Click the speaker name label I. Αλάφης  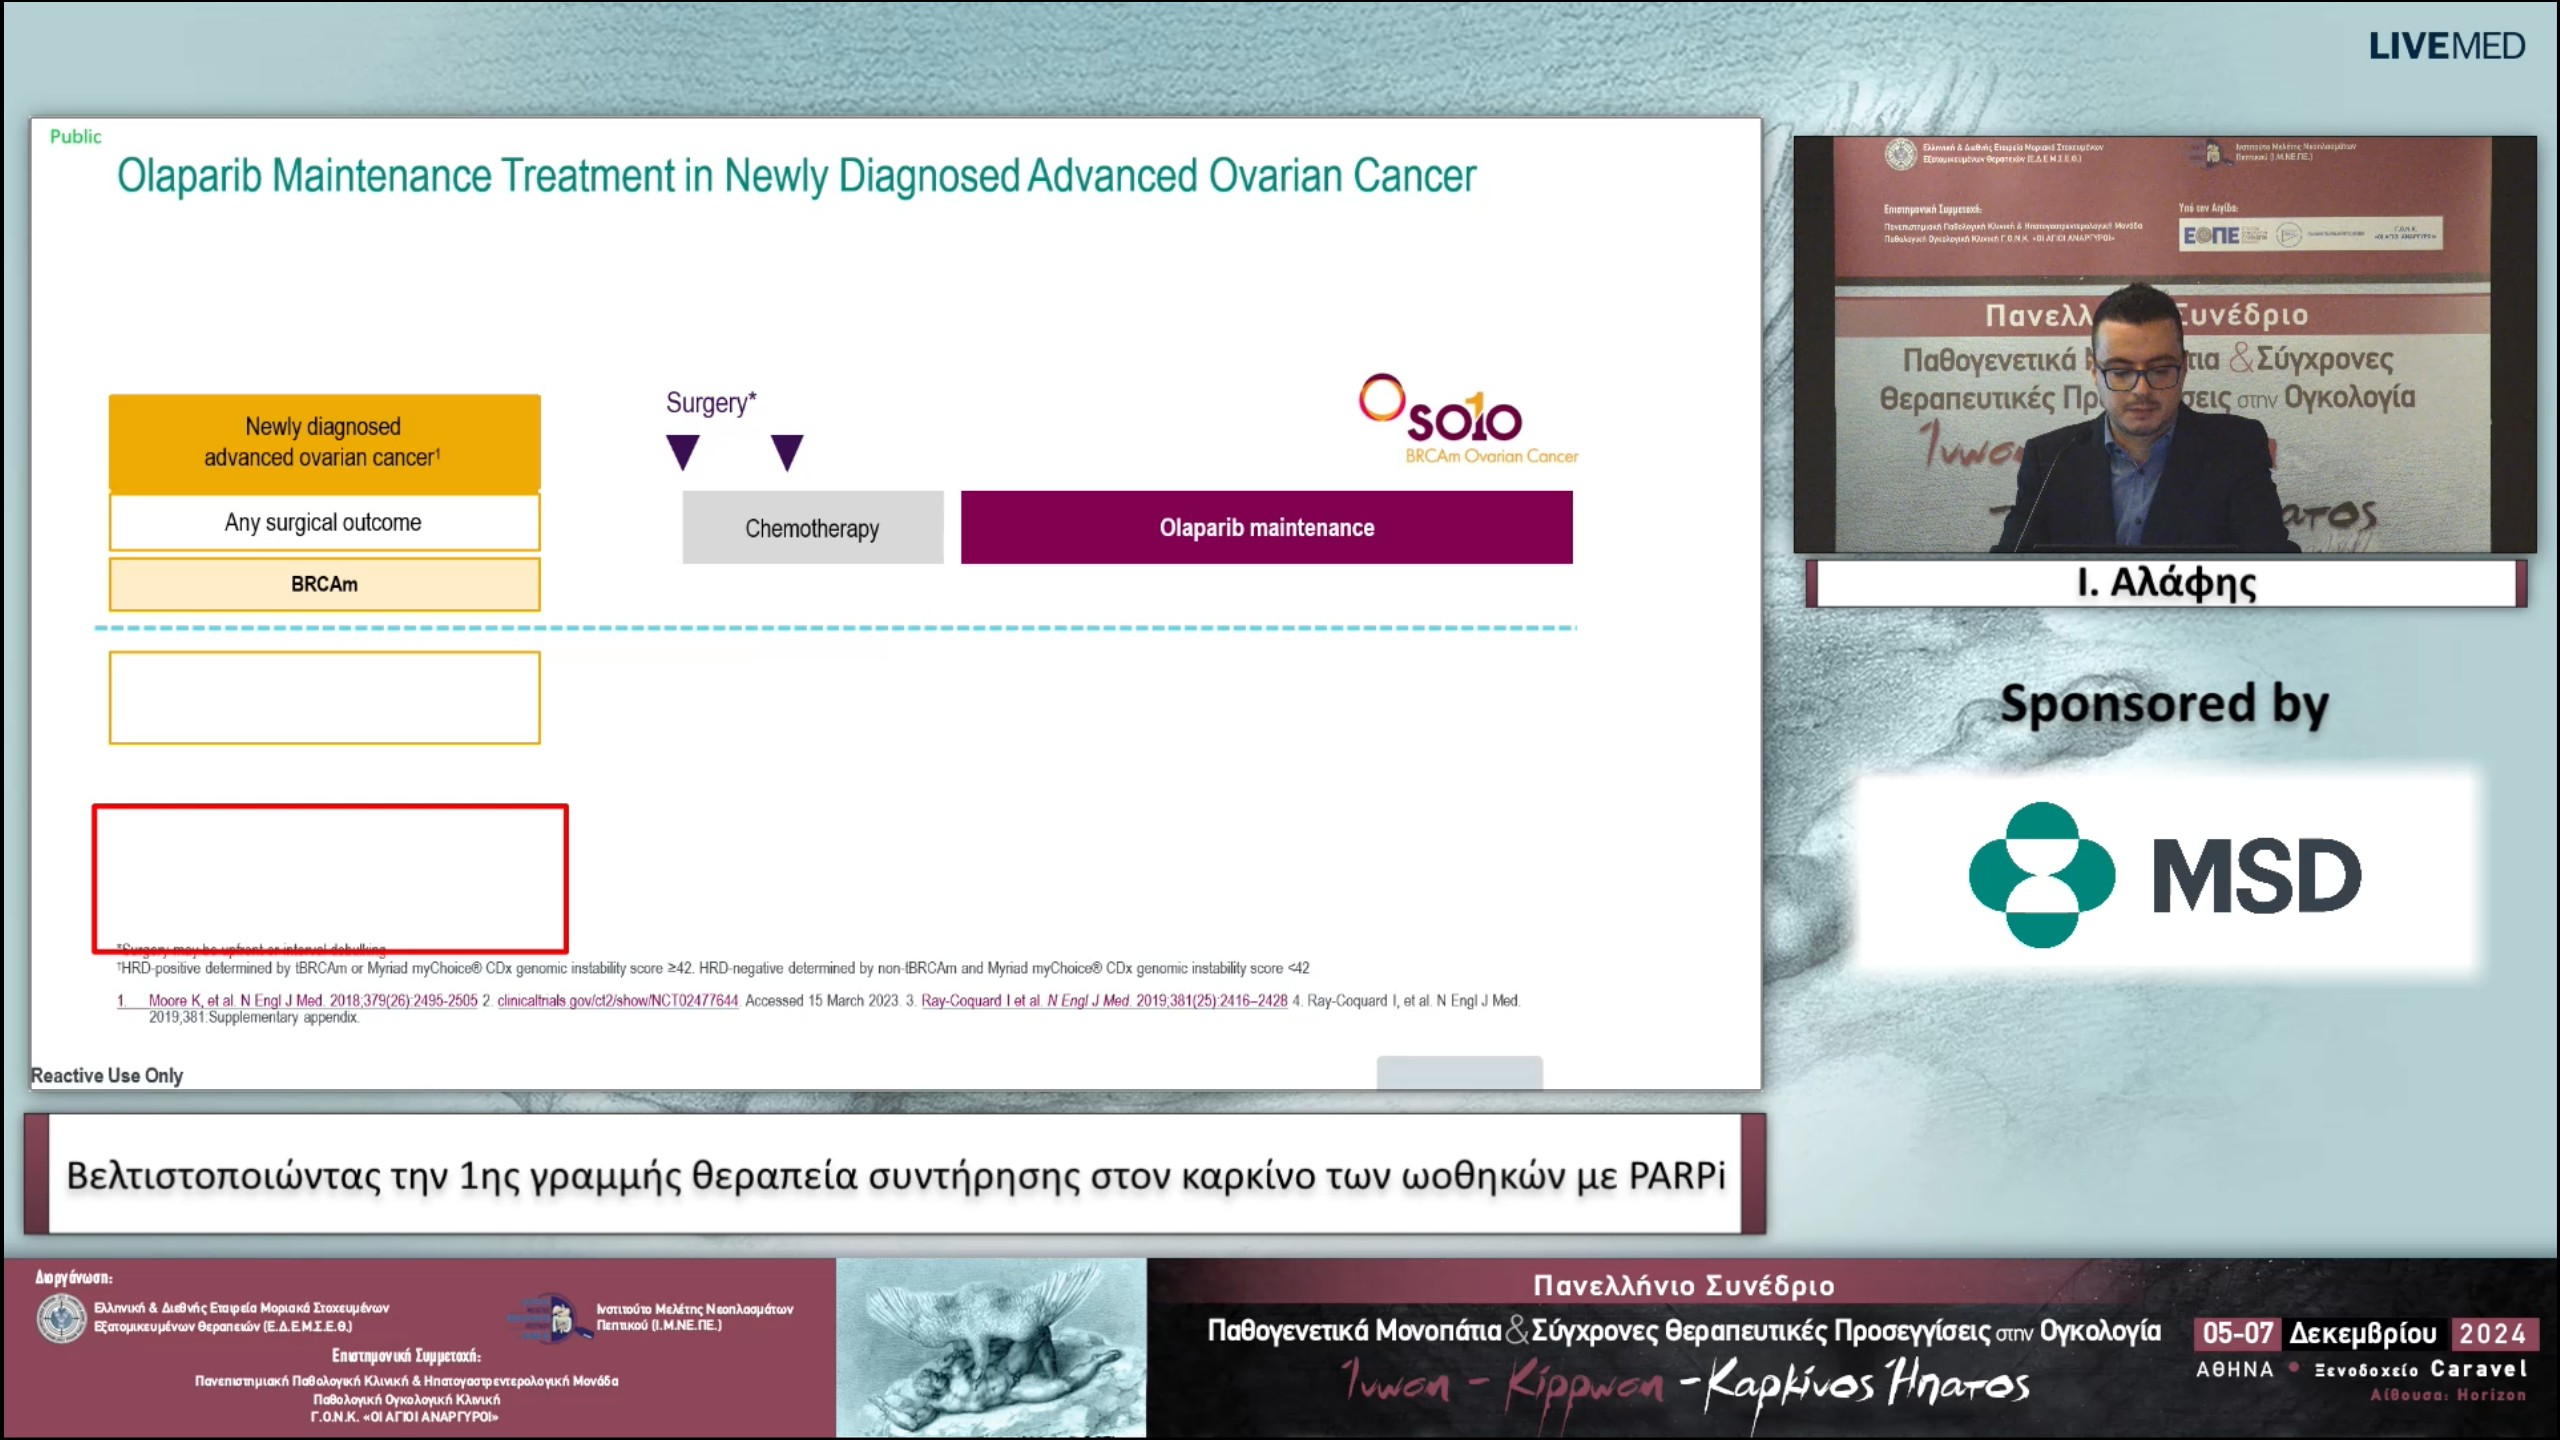coord(2166,583)
